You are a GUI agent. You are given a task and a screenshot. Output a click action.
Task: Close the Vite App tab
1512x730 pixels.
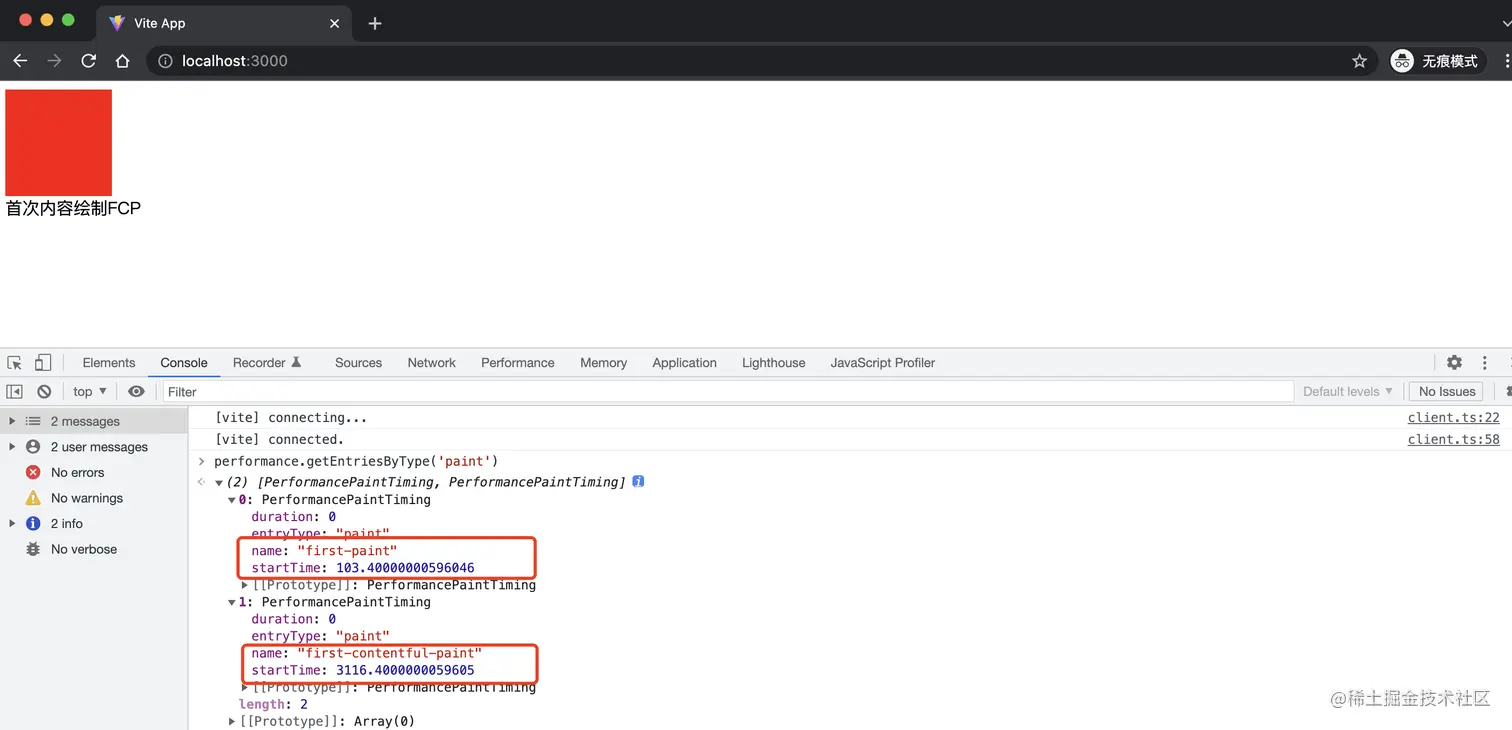pos(335,23)
